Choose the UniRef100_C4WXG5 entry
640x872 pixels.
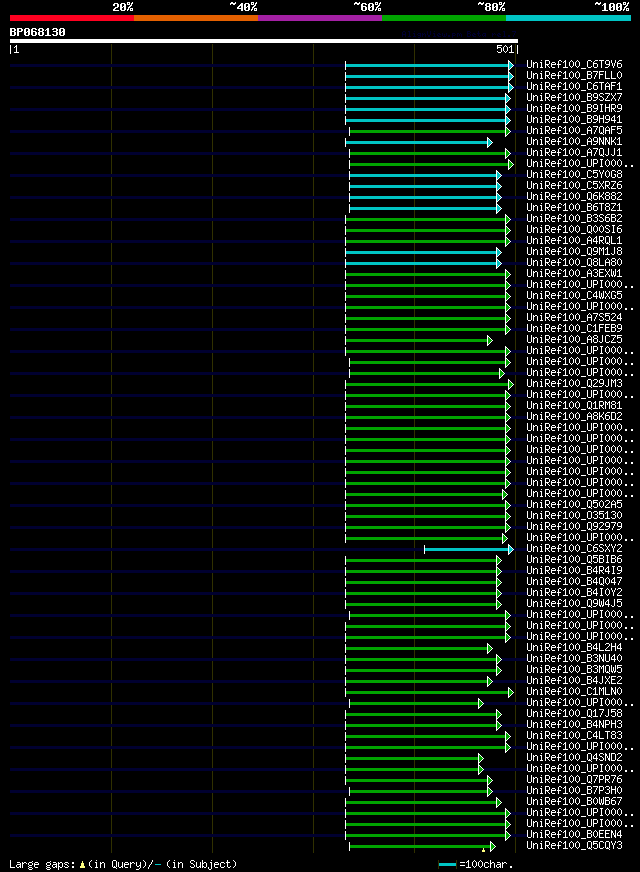point(574,295)
